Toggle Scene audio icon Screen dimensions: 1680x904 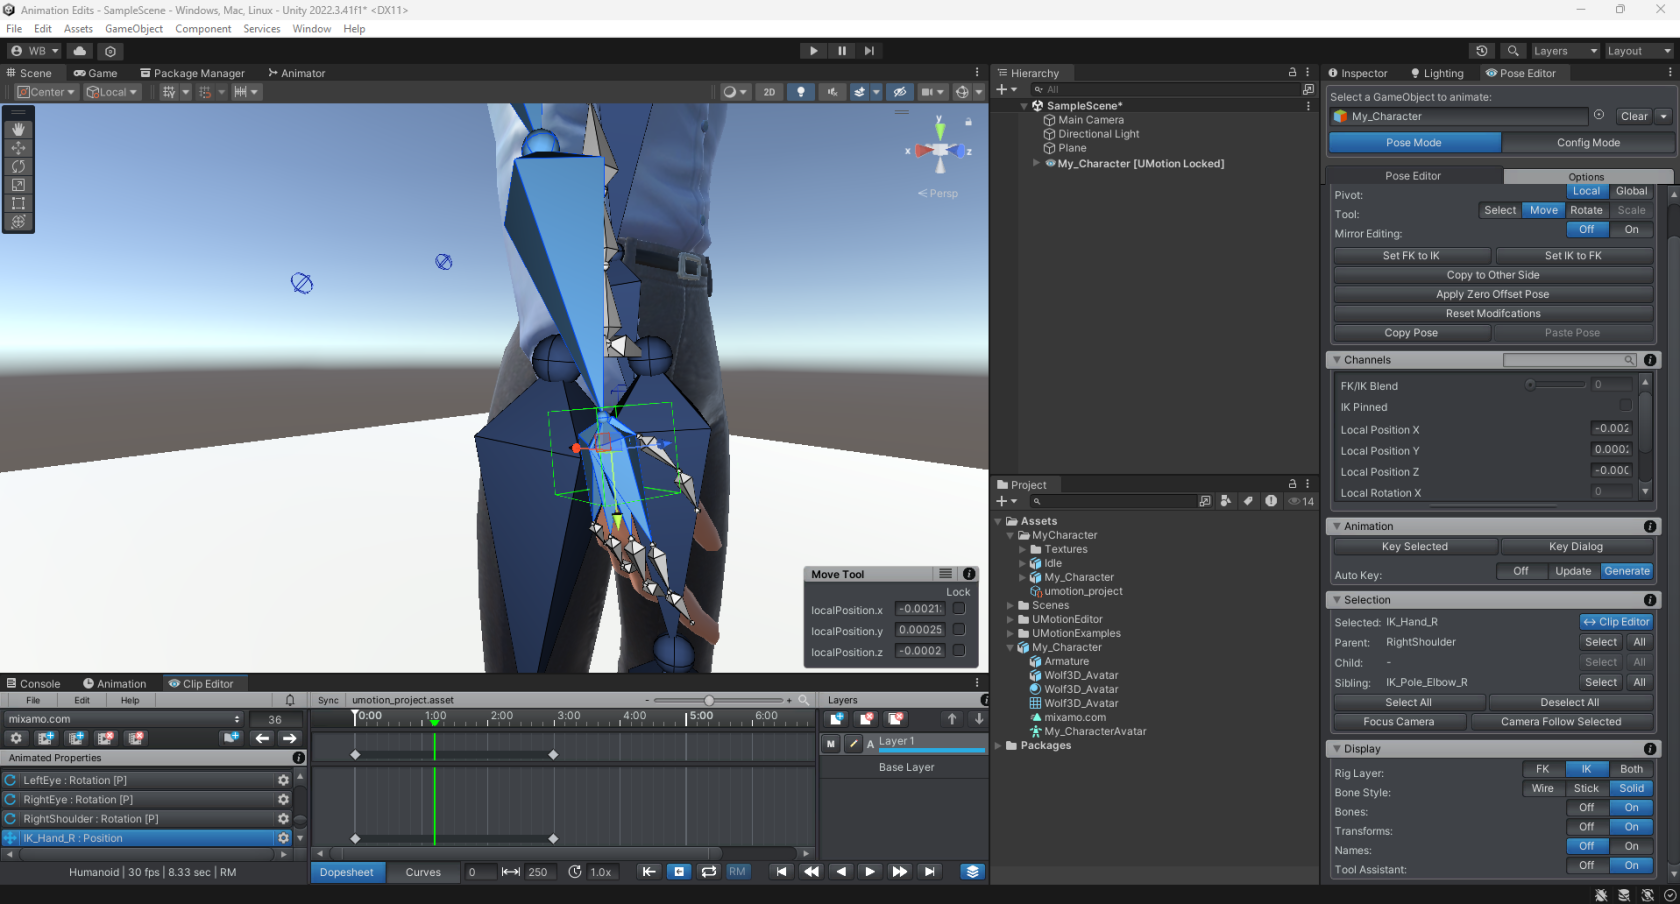[832, 92]
